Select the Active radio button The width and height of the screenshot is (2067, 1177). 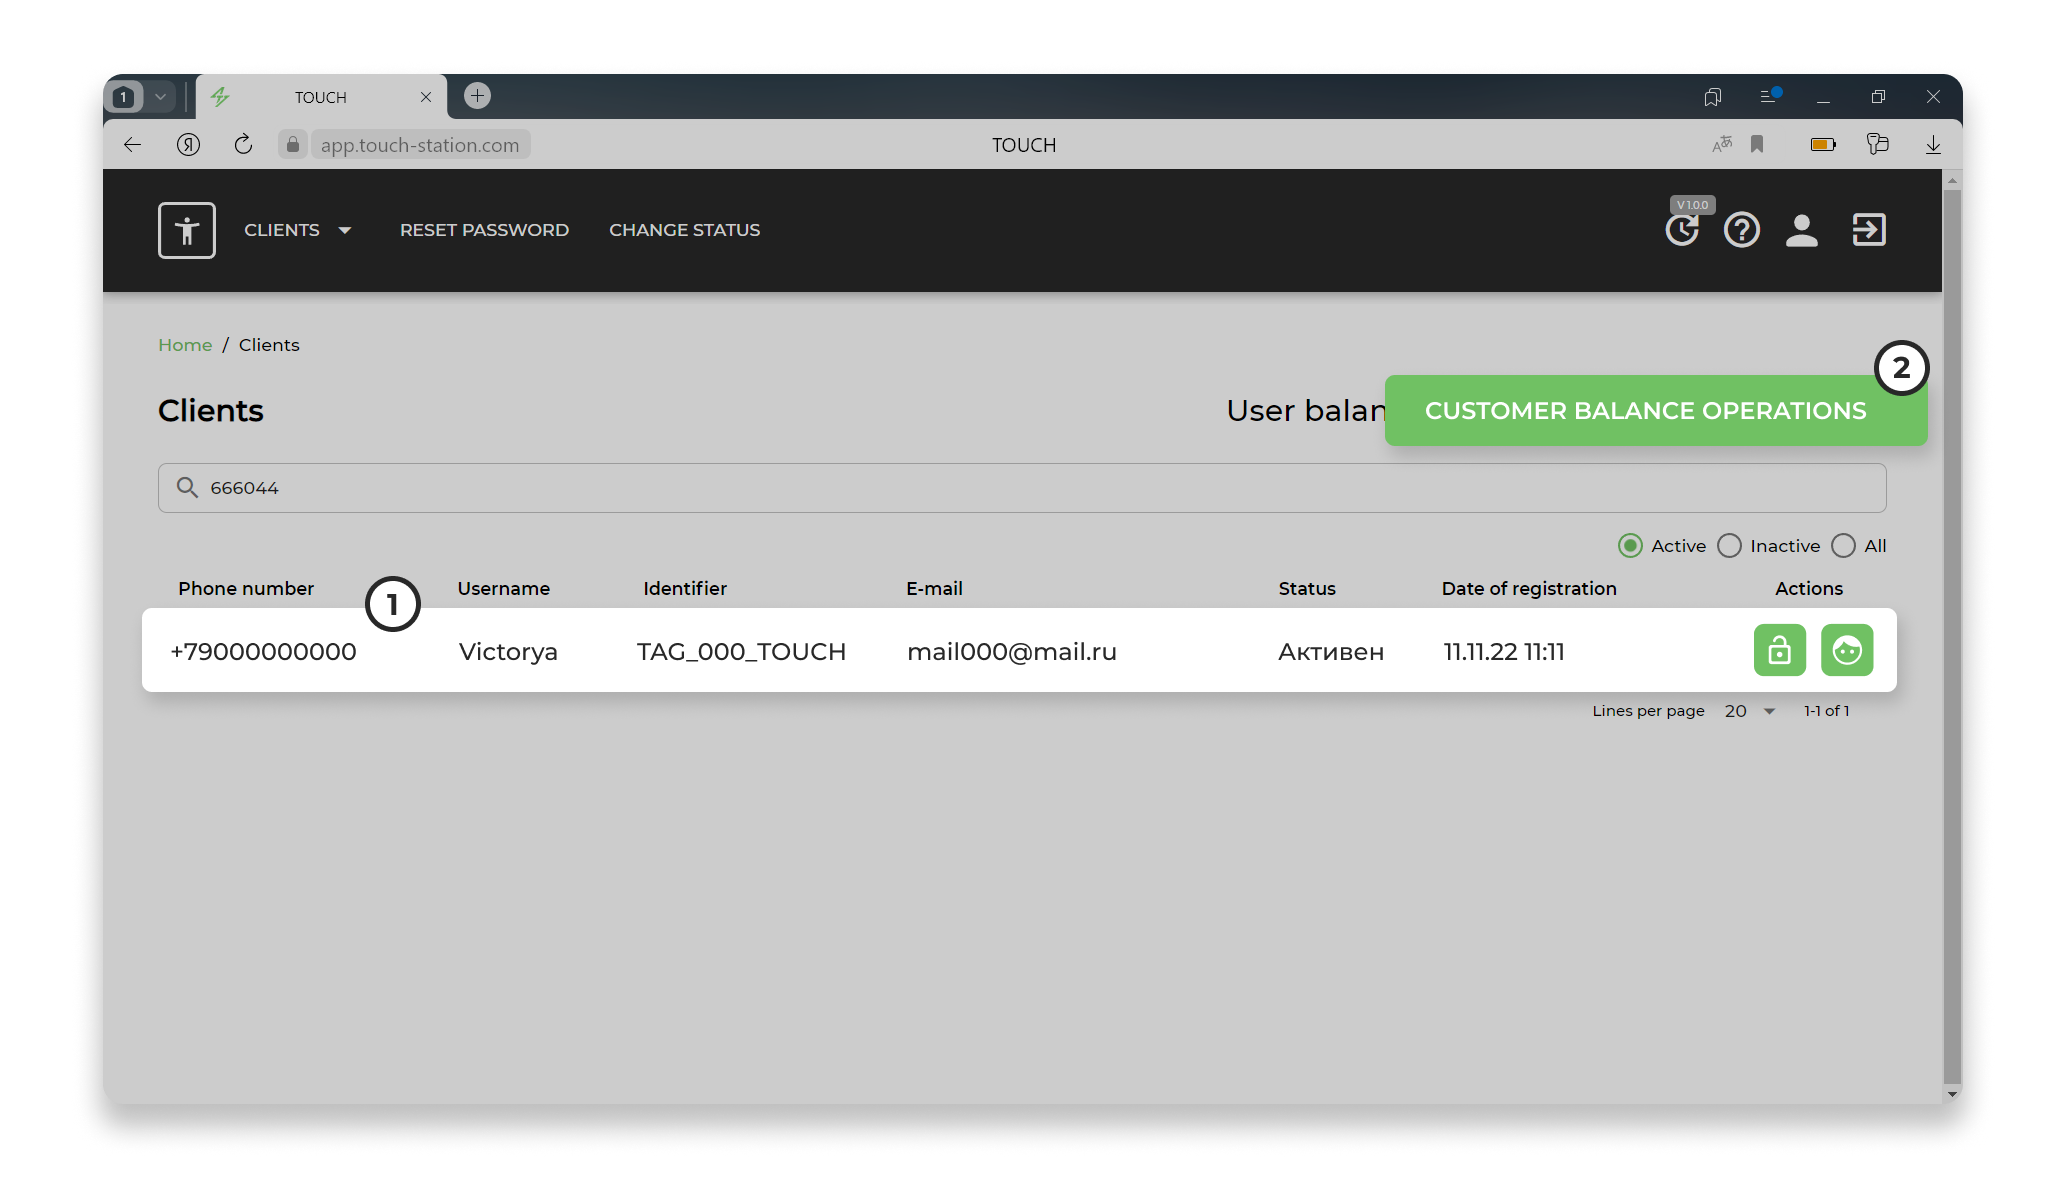[1630, 546]
